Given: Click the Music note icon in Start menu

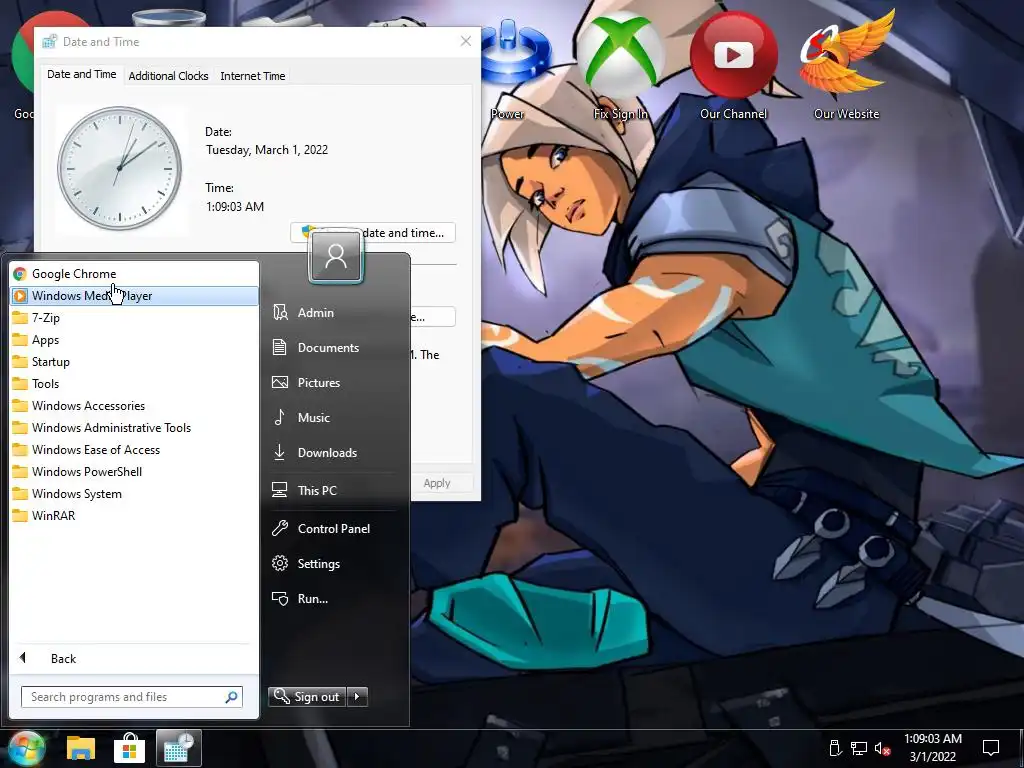Looking at the screenshot, I should pos(280,417).
